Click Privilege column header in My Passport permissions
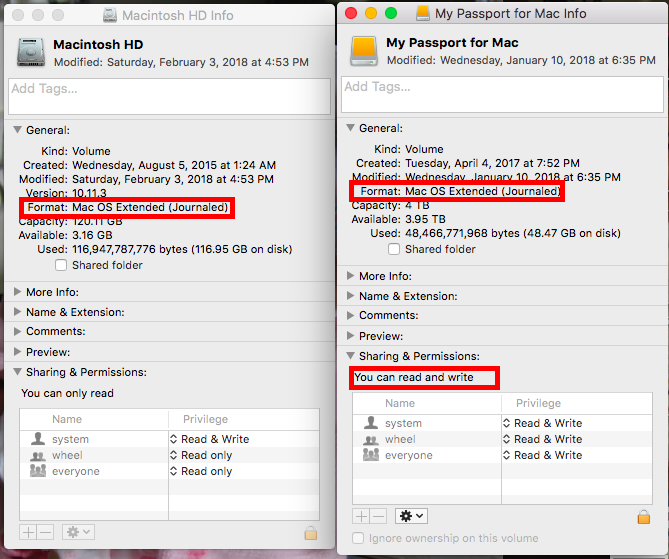The image size is (669, 559). point(577,403)
